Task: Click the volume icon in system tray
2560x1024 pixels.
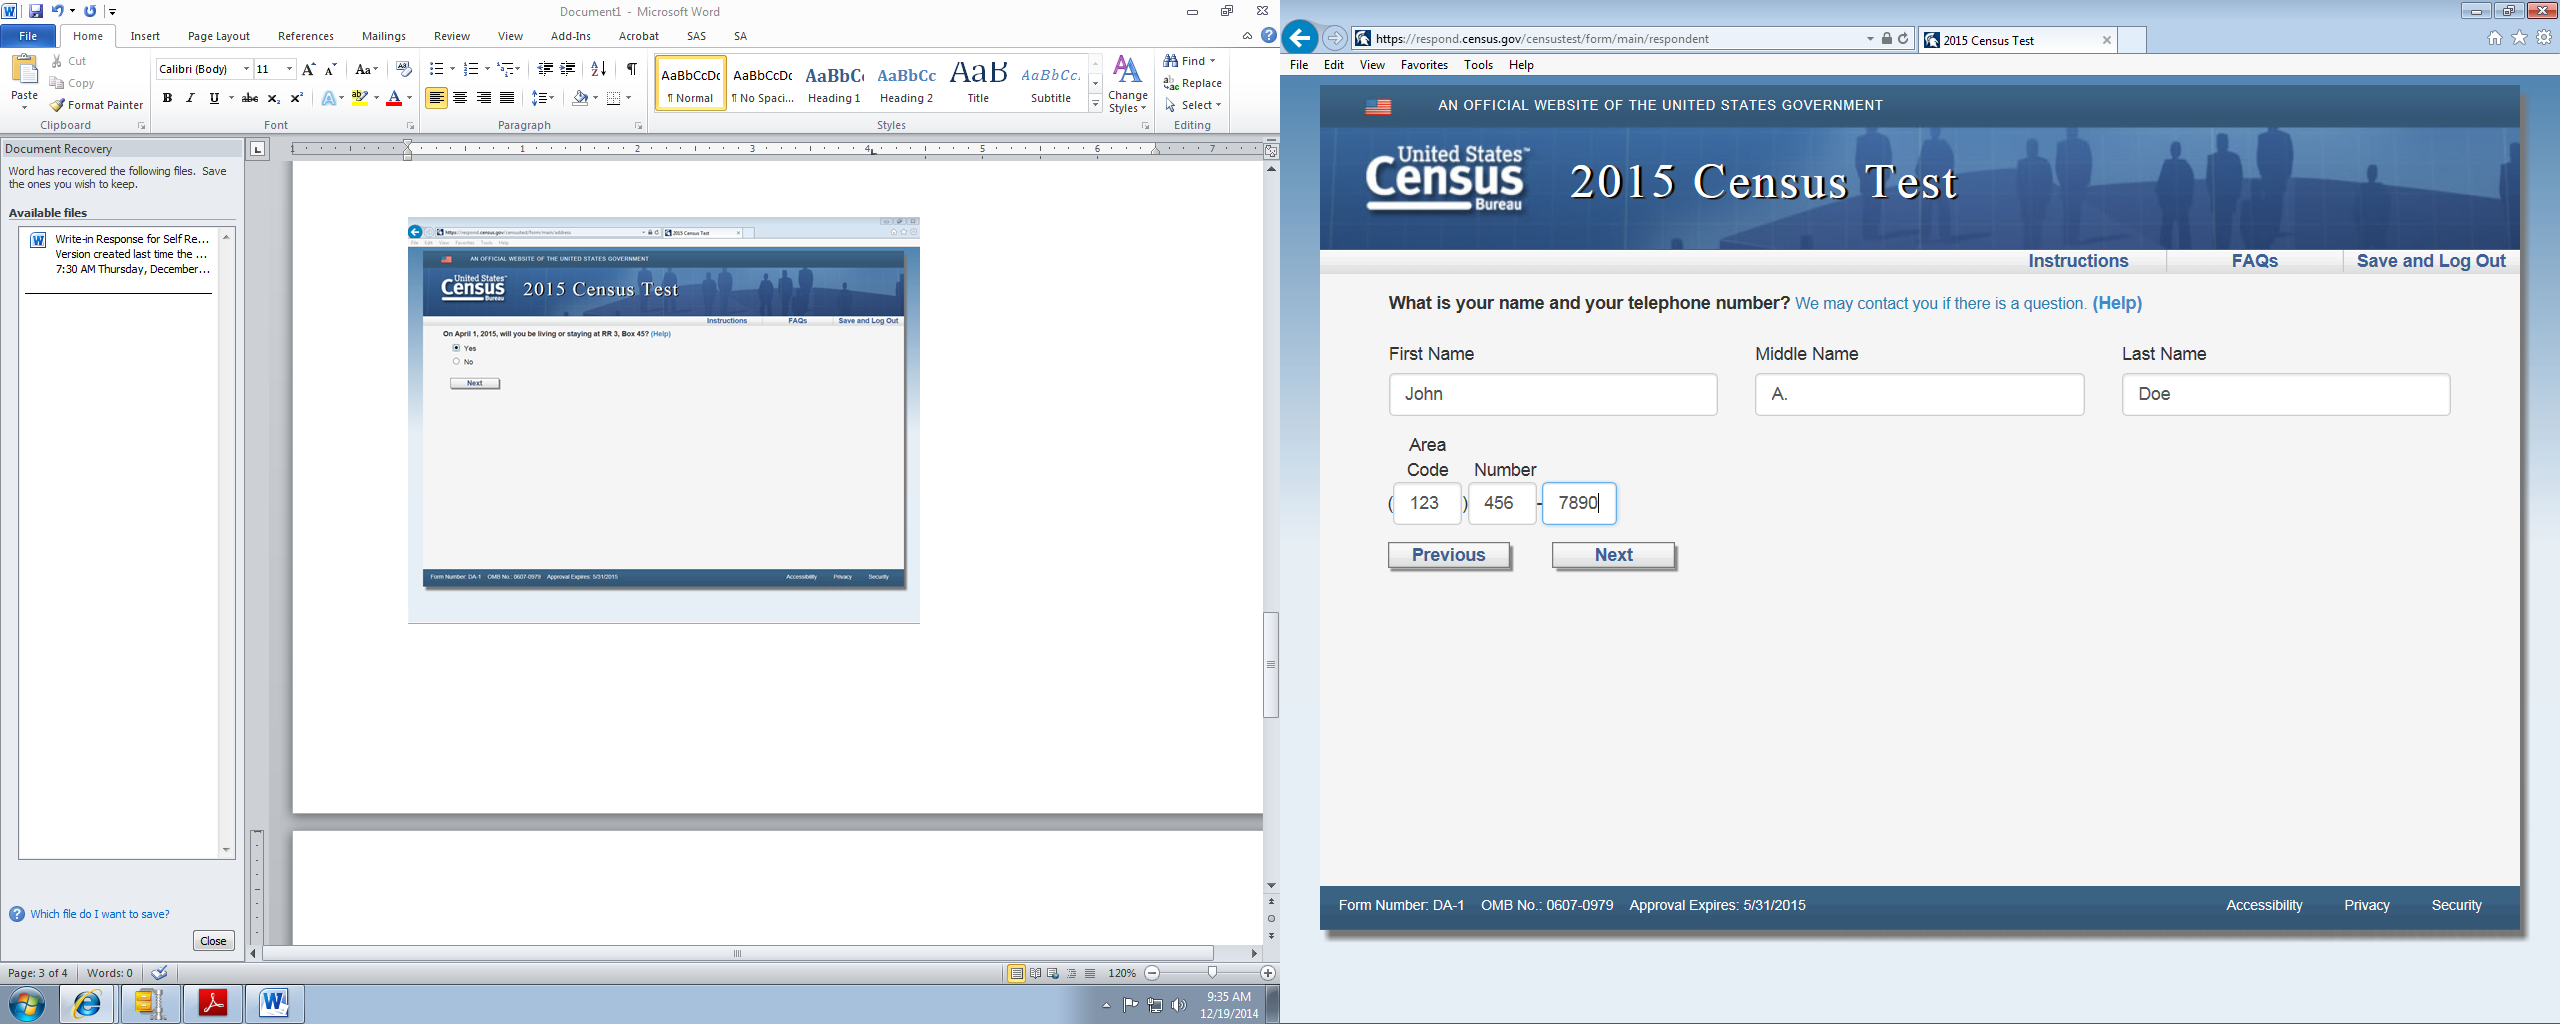Action: coord(1179,1005)
